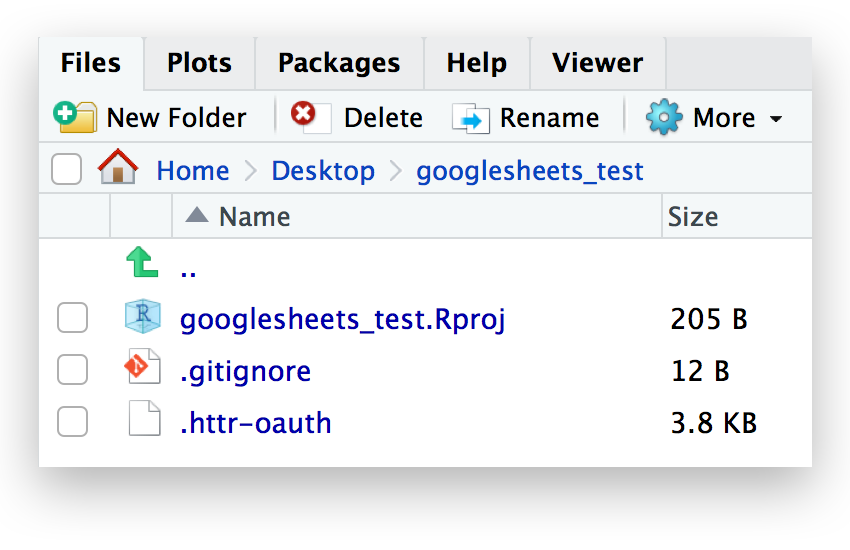Click the Rename file icon
This screenshot has width=850, height=550.
[471, 118]
